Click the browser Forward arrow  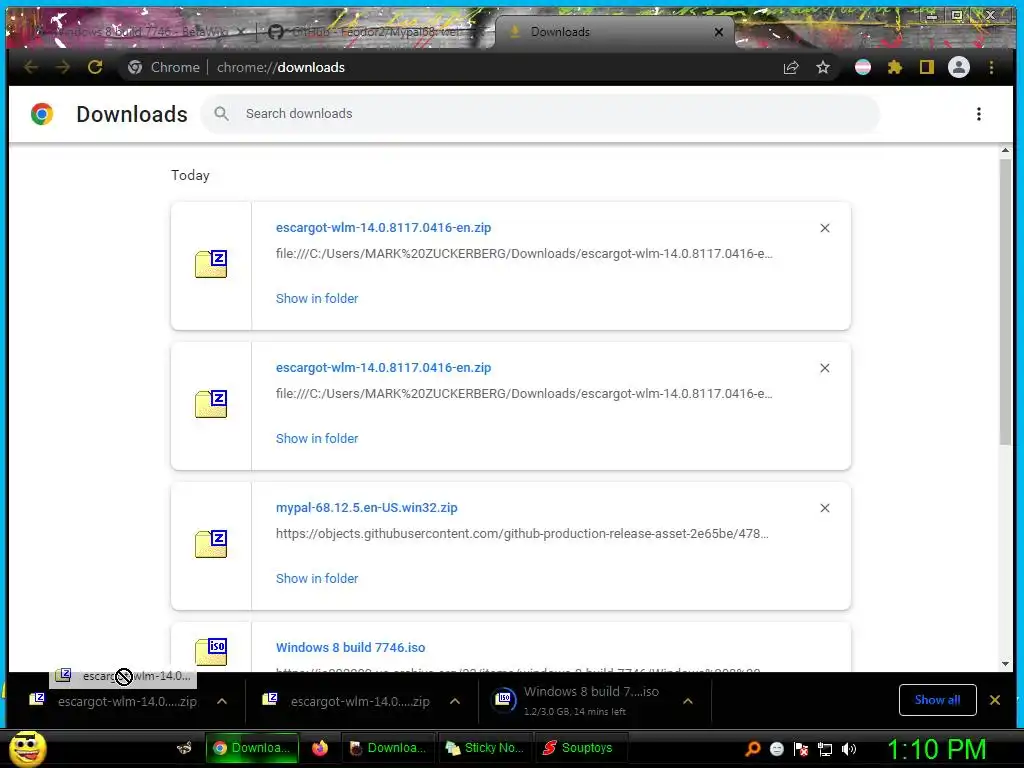(63, 67)
